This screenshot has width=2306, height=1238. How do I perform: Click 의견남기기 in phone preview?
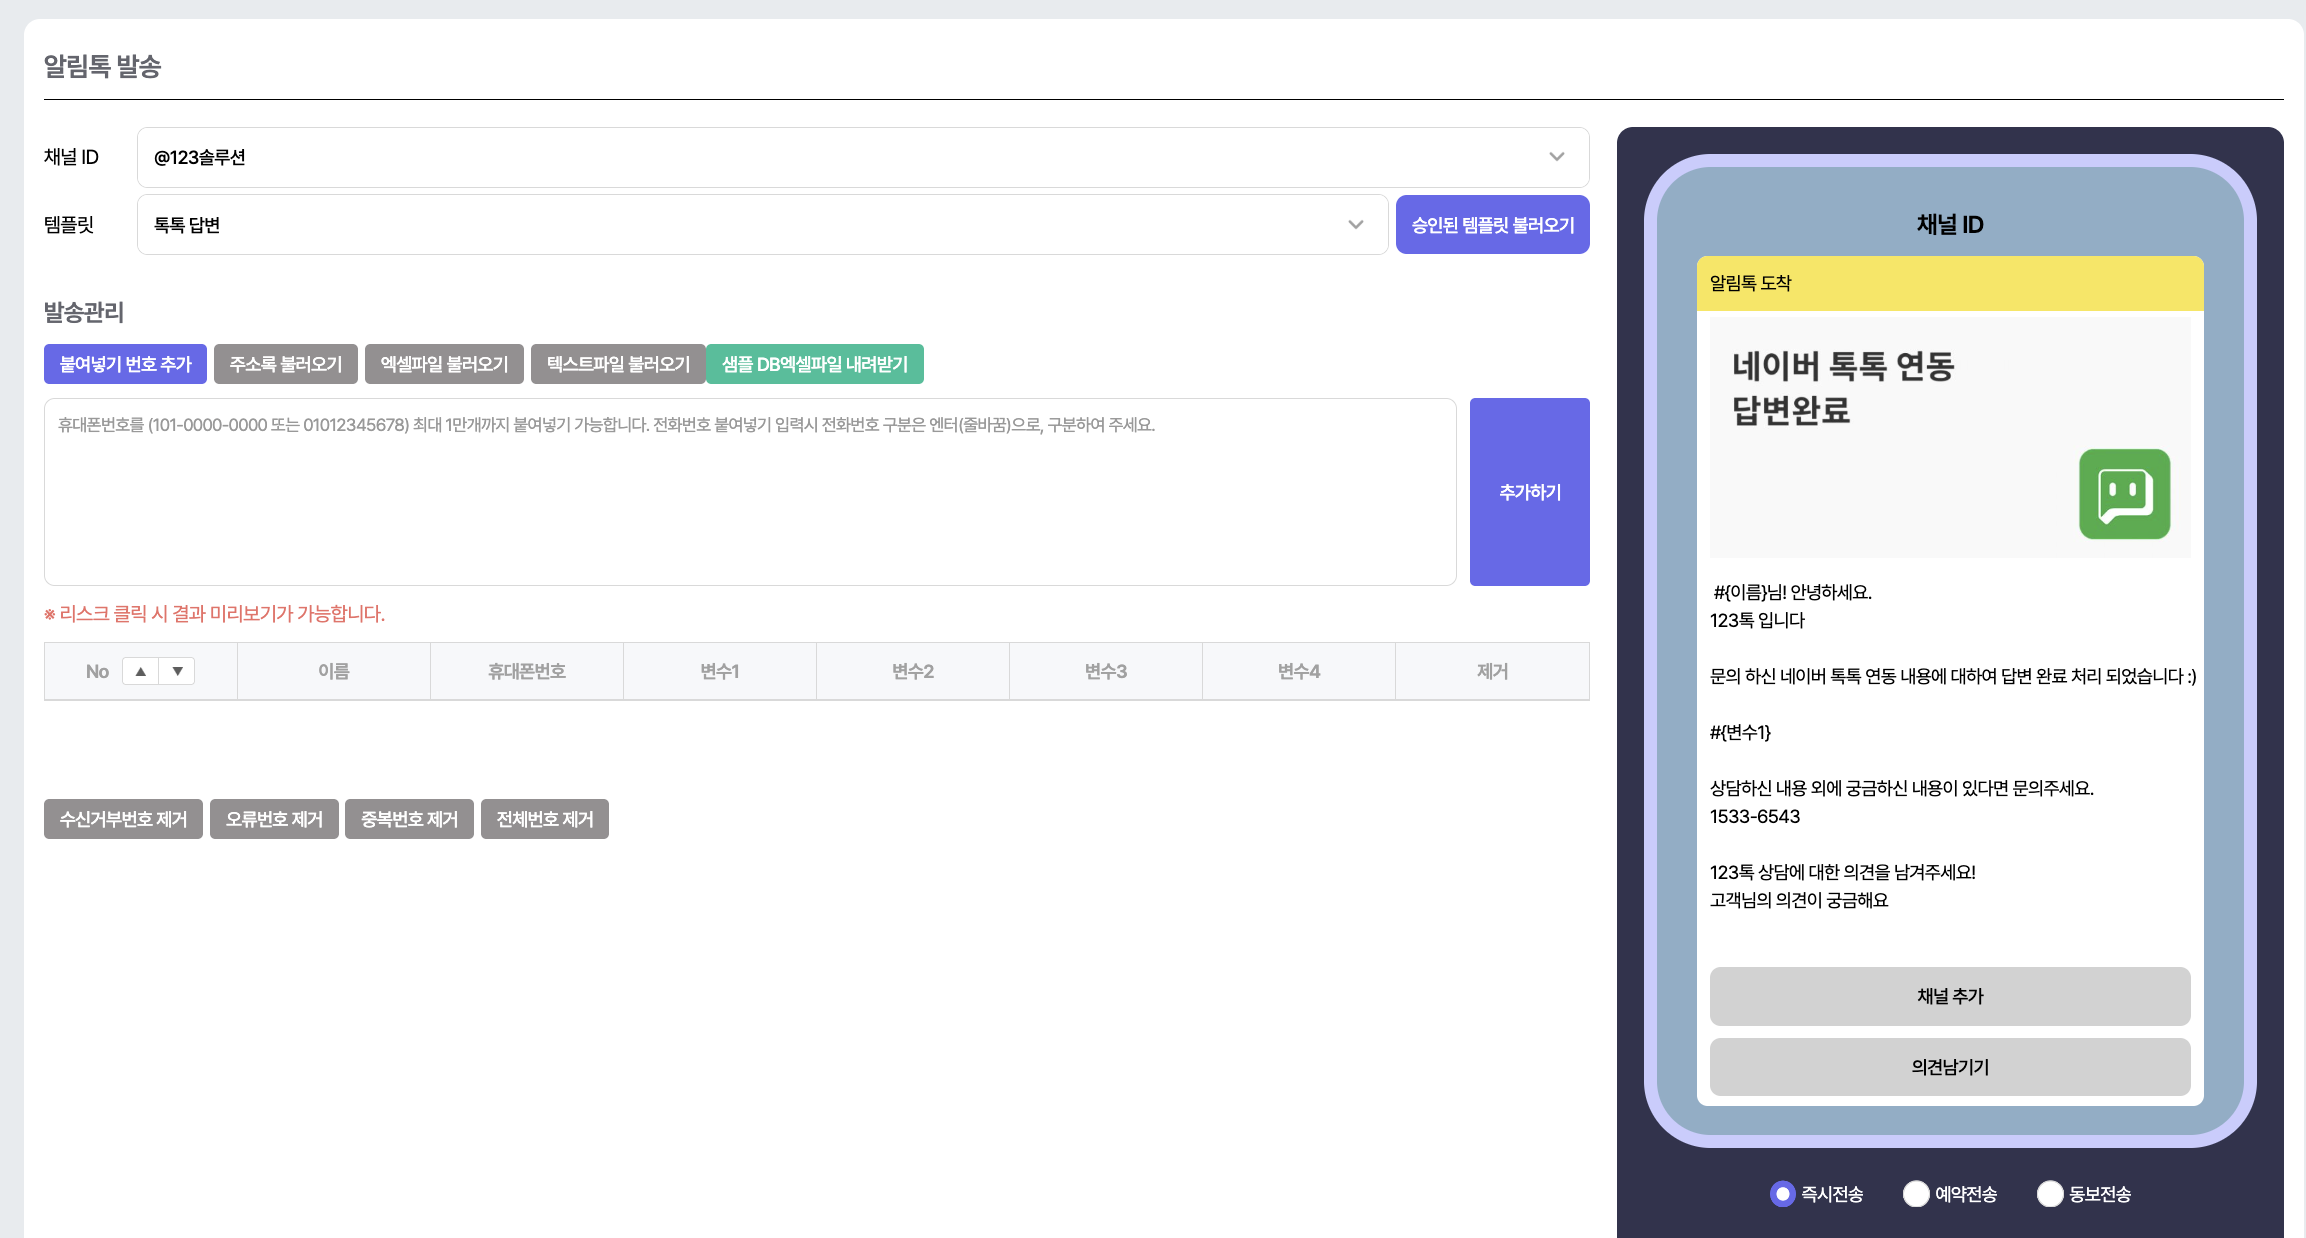coord(1949,1067)
